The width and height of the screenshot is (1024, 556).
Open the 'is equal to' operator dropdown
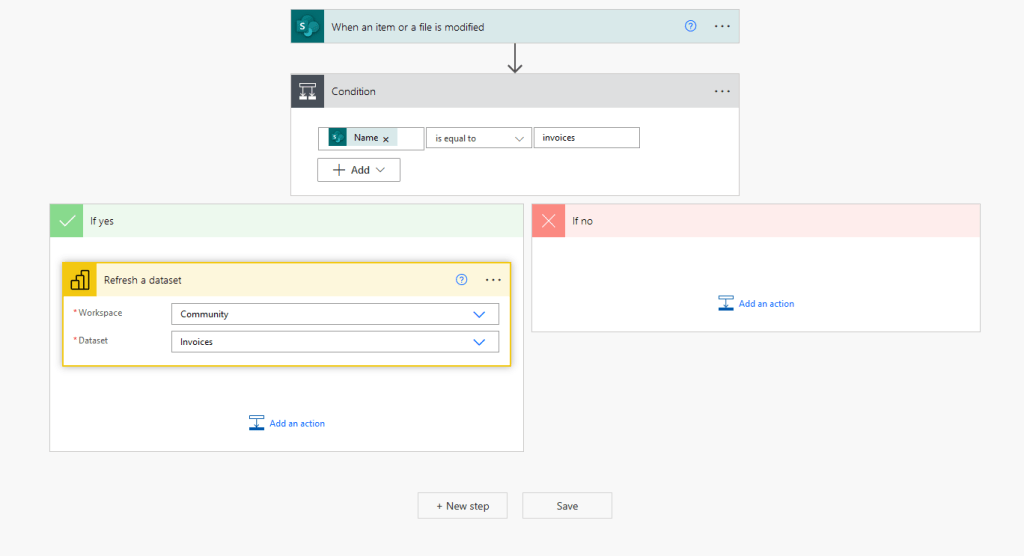(x=479, y=138)
